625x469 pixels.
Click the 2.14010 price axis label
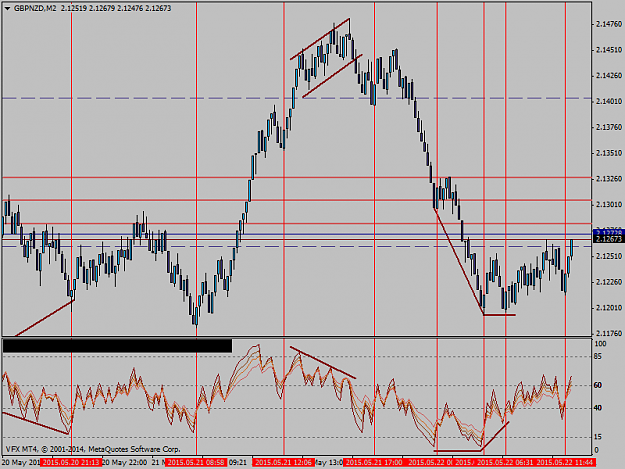pos(609,102)
